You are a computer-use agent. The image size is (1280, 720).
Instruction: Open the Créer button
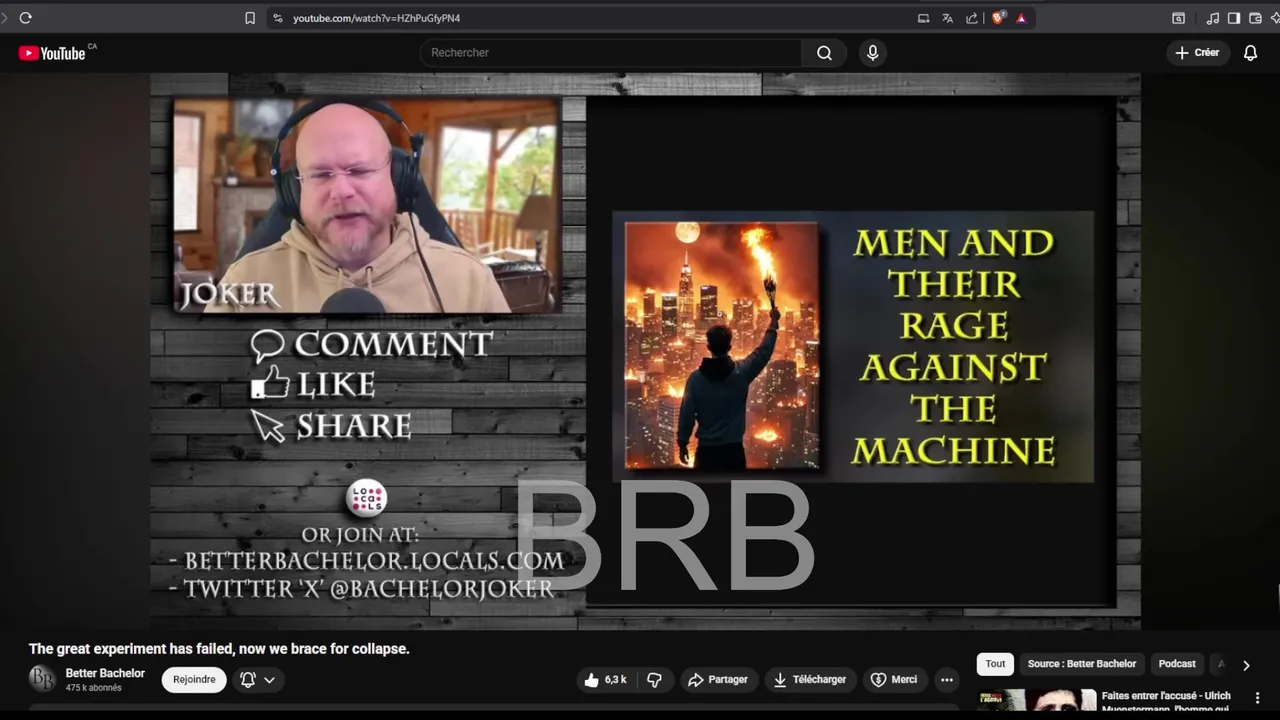tap(1197, 53)
